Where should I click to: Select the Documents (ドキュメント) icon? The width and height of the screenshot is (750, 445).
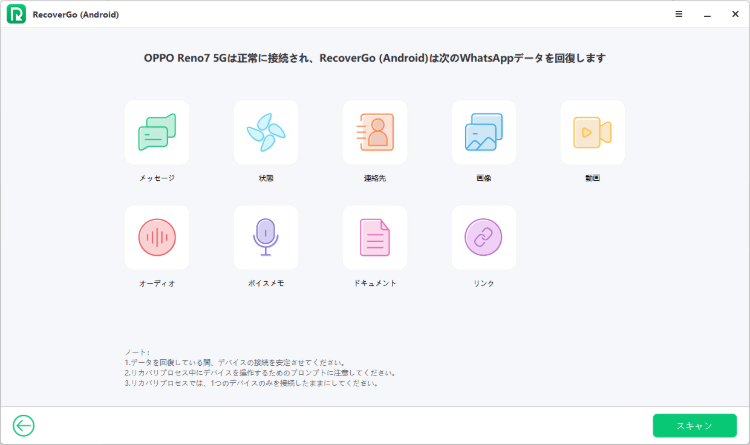click(x=375, y=237)
